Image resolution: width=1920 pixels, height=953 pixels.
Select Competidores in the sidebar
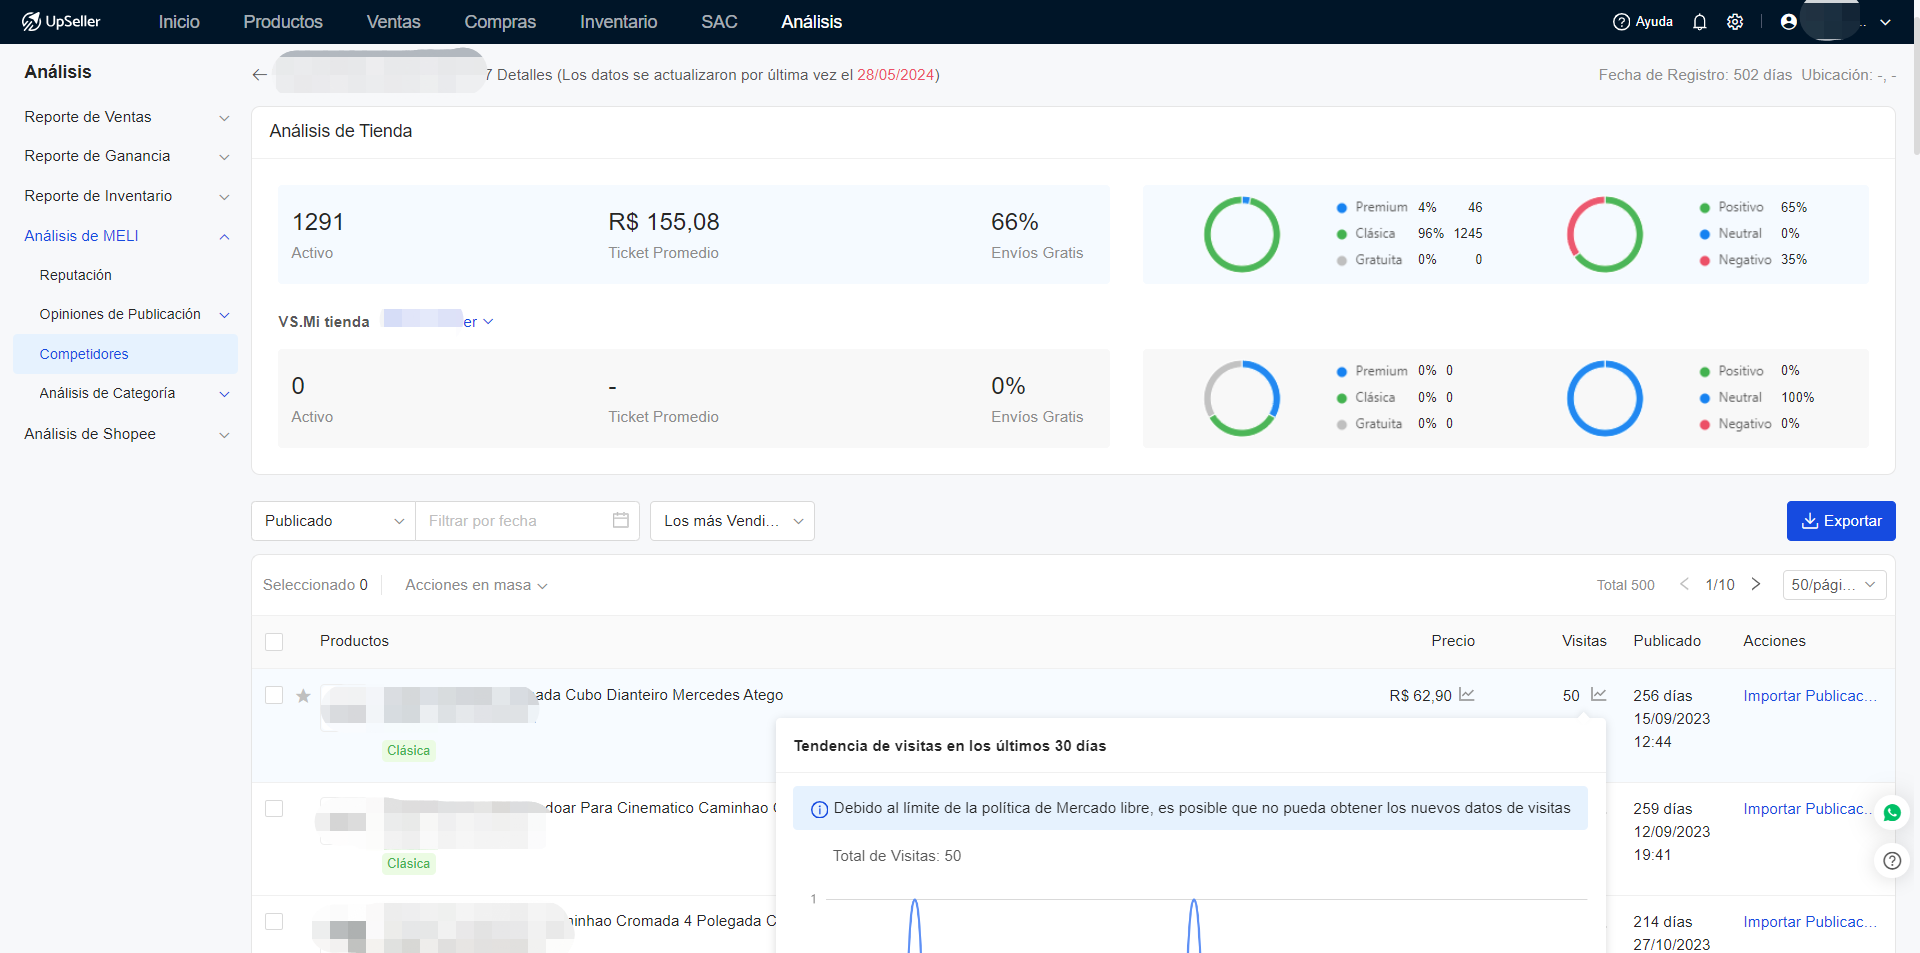click(x=126, y=354)
